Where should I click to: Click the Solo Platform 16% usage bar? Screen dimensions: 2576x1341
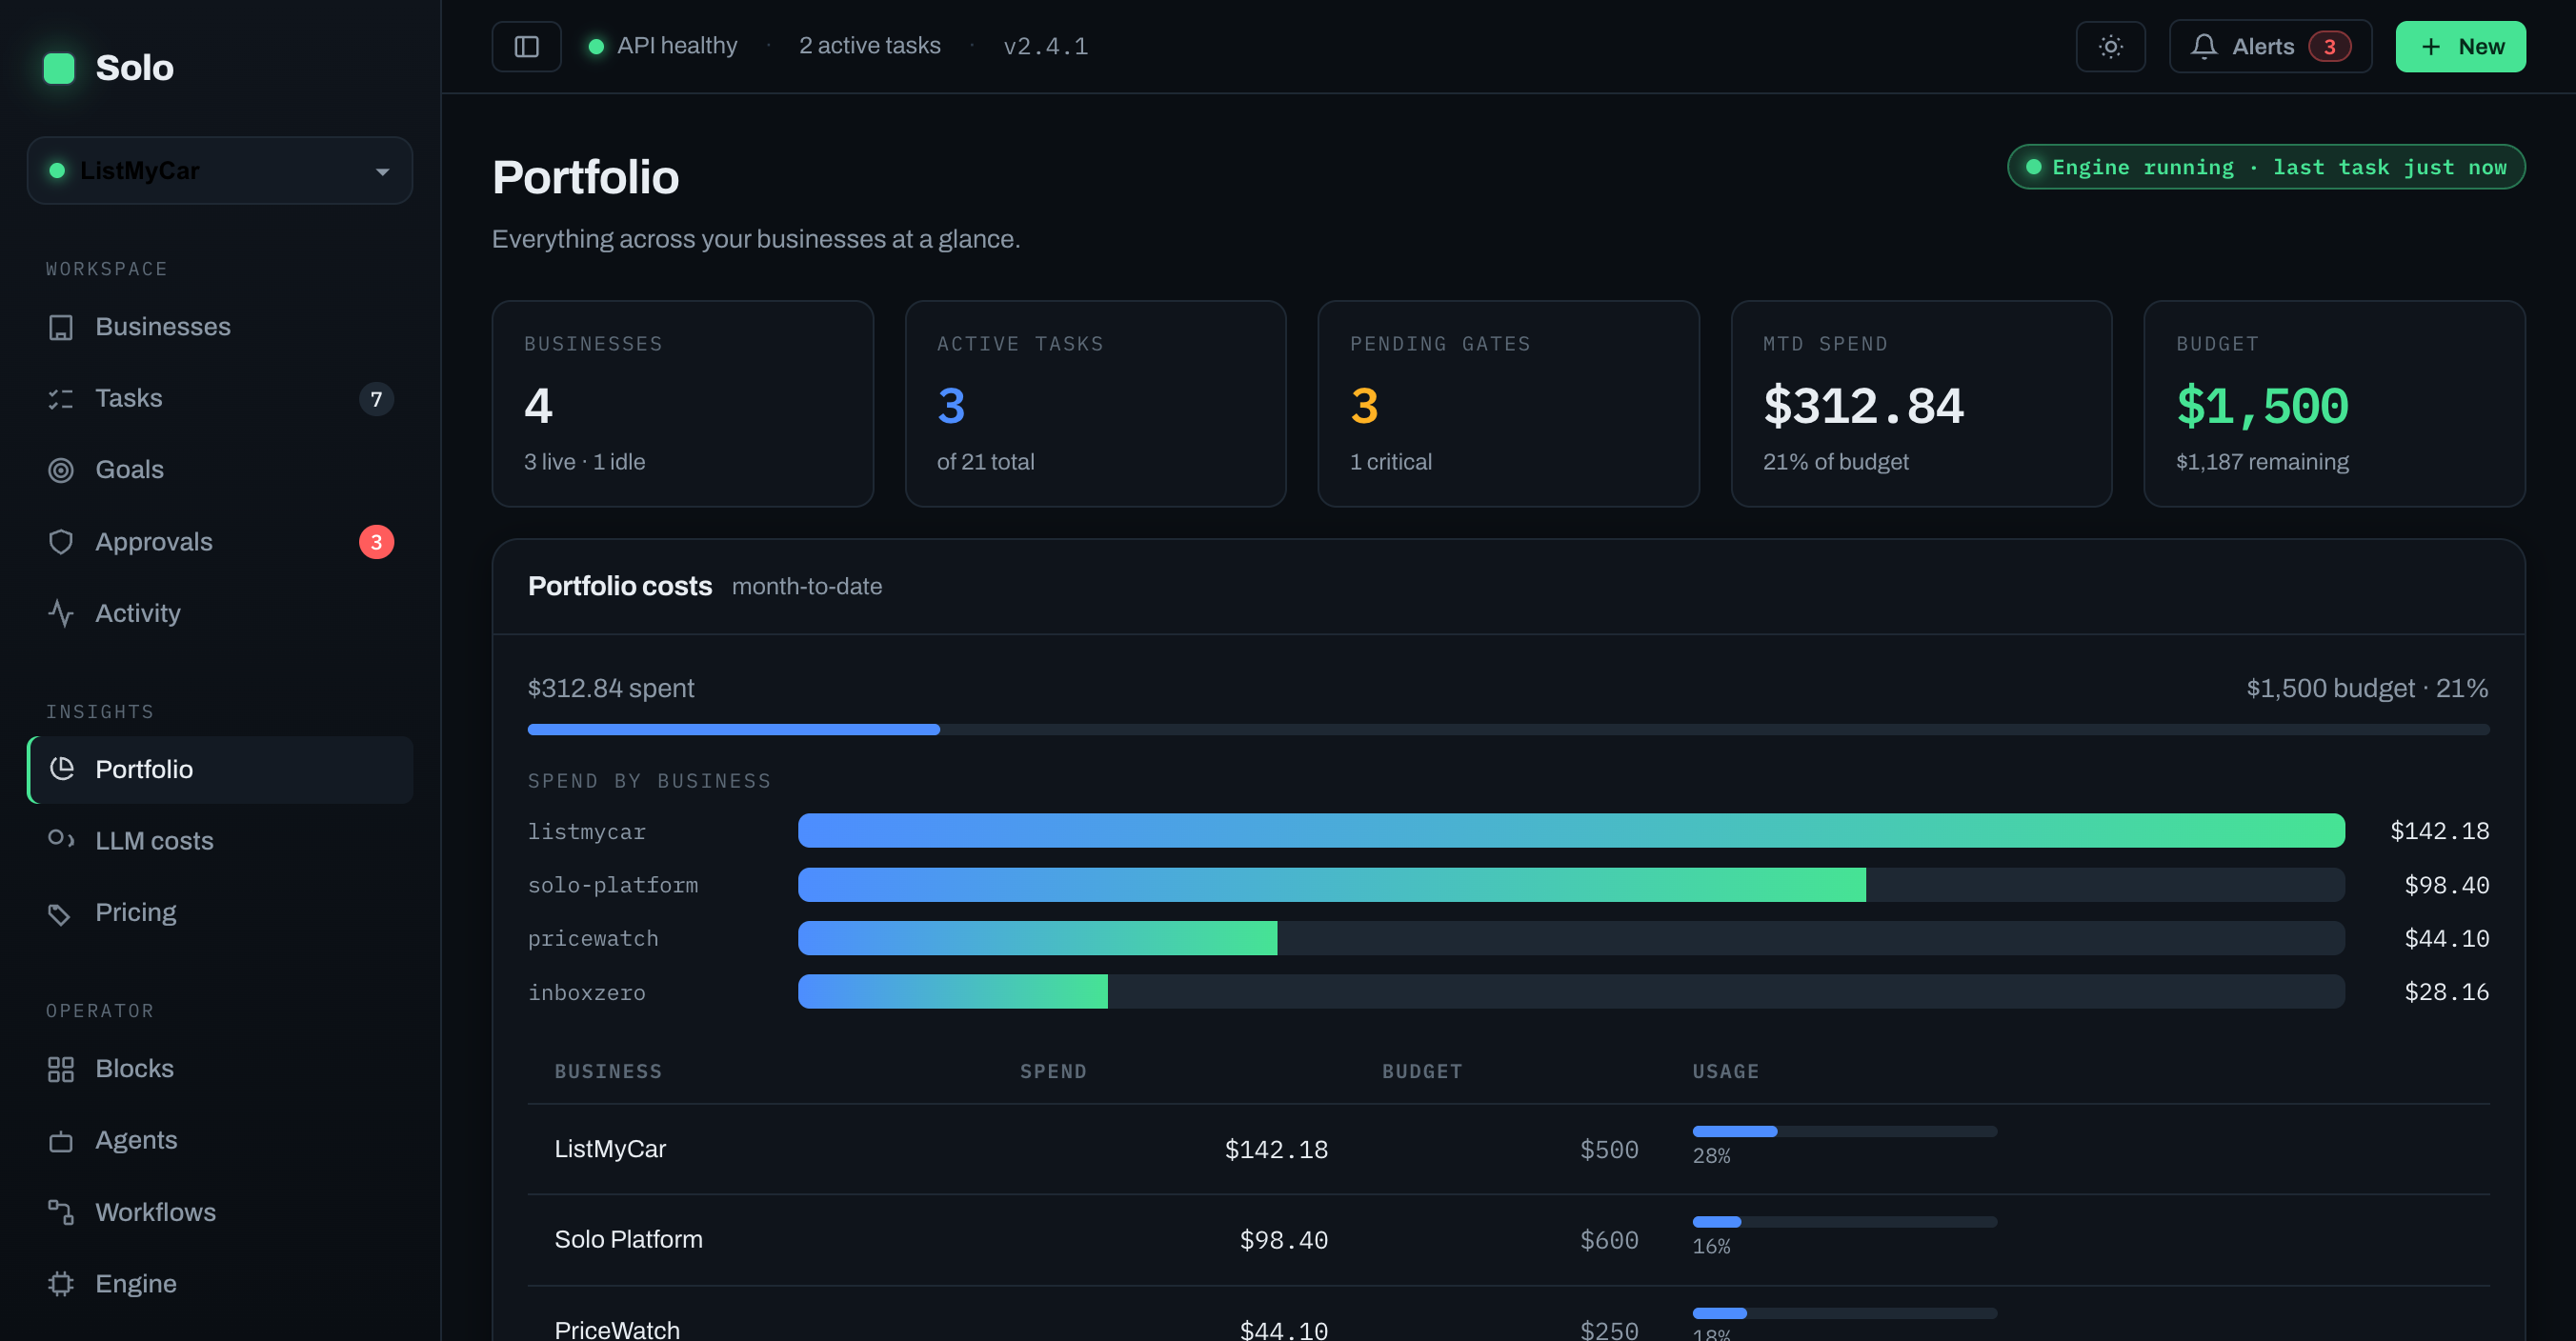tap(1844, 1222)
